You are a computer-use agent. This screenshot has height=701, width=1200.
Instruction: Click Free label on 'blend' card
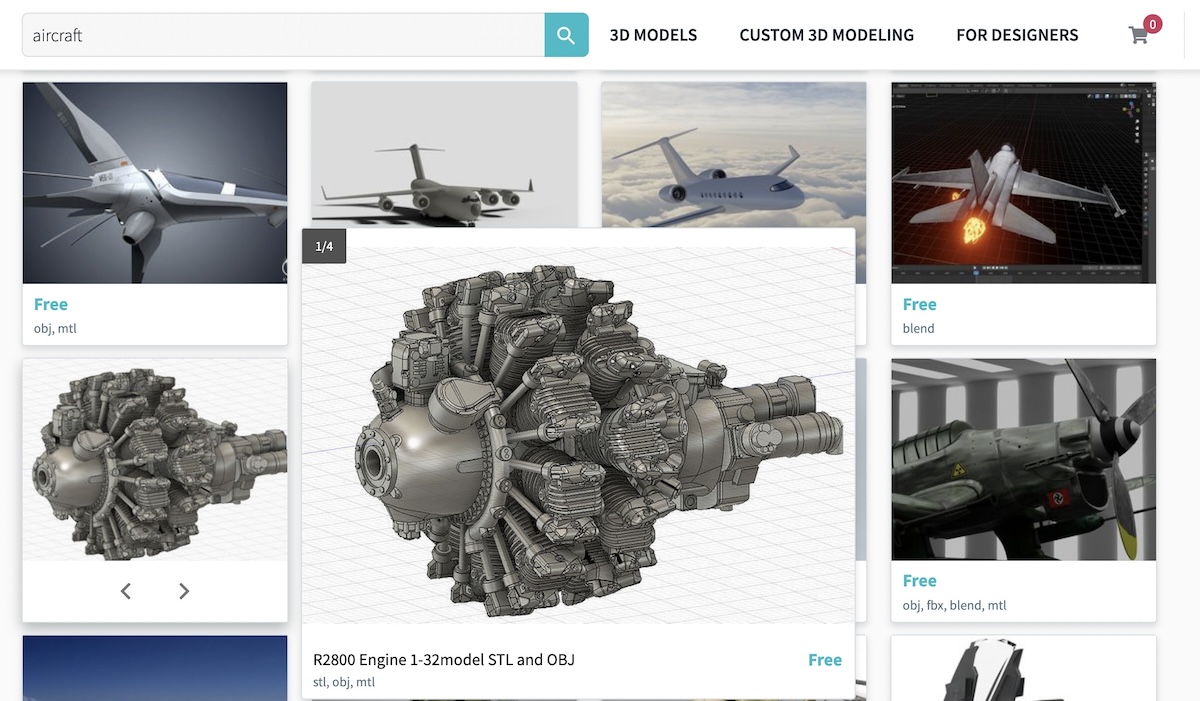[x=920, y=304]
